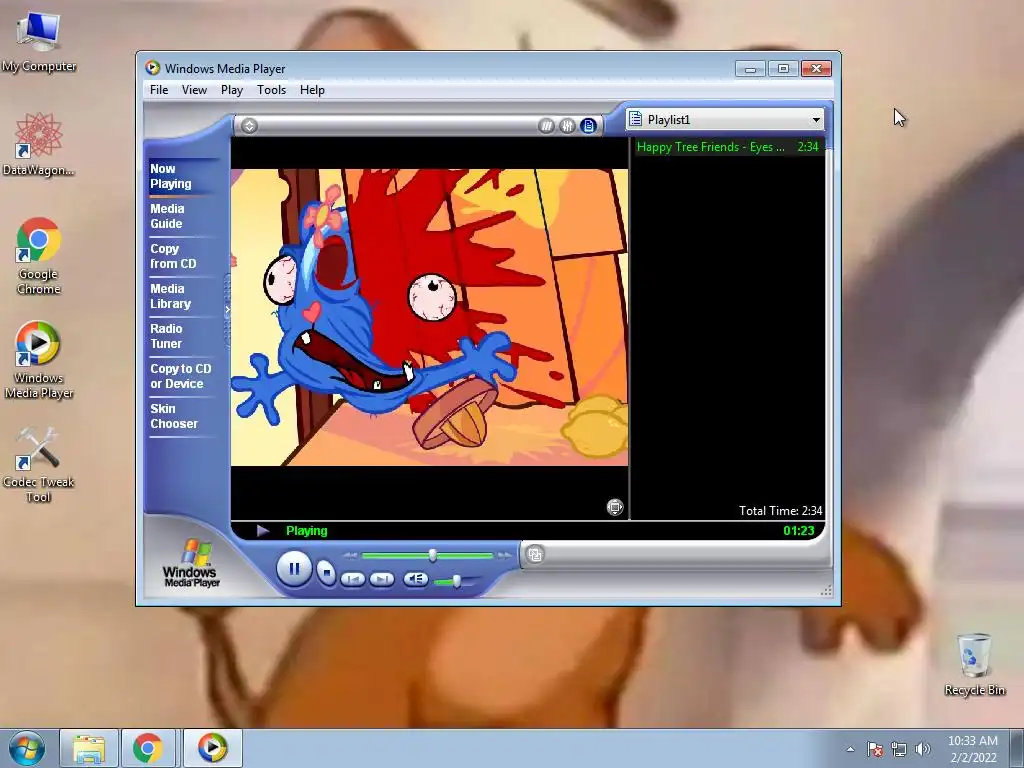
Task: Click the elapsed time 01:23
Action: pyautogui.click(x=799, y=531)
